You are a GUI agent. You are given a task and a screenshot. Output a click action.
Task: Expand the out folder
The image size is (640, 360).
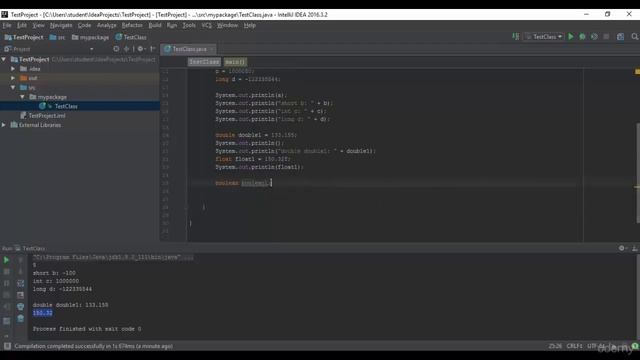13,78
